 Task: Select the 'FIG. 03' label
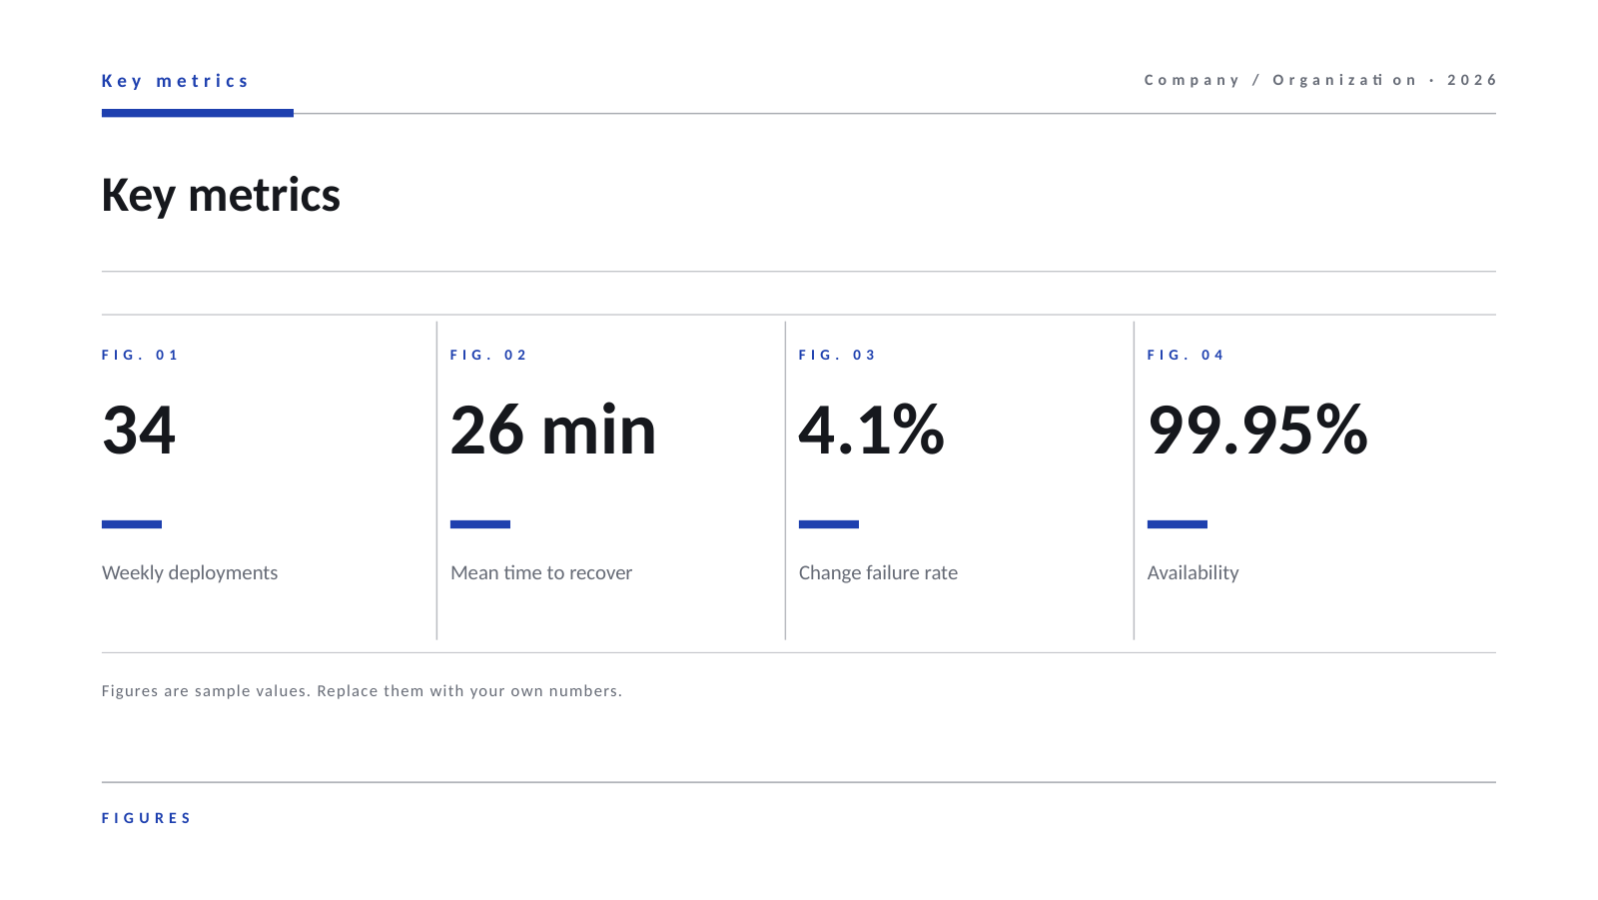(837, 355)
